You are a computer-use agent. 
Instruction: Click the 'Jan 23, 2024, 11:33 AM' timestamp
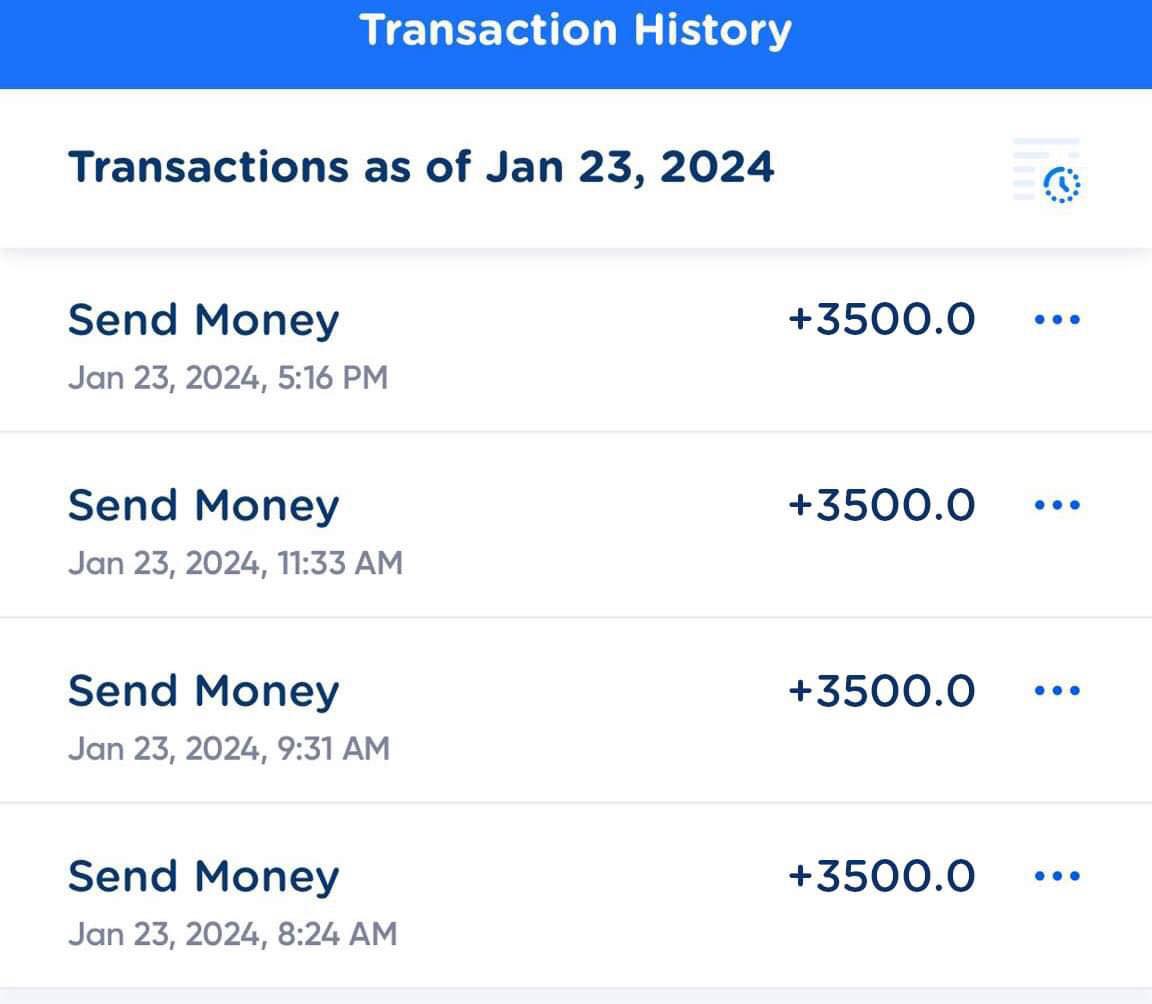(235, 563)
